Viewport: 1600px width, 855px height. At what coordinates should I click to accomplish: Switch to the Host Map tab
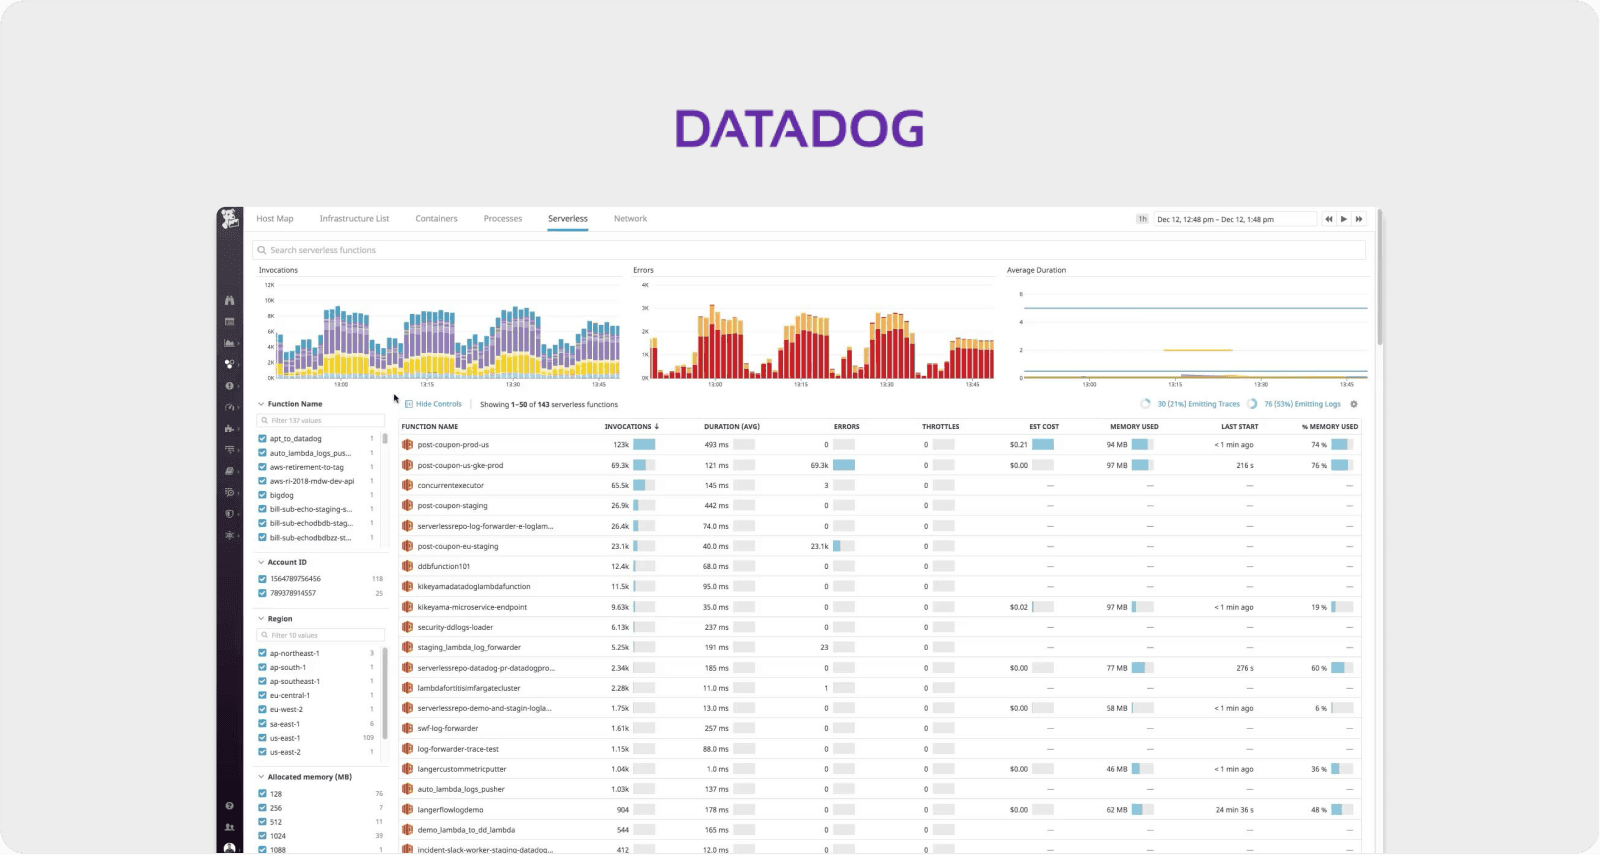coord(275,219)
